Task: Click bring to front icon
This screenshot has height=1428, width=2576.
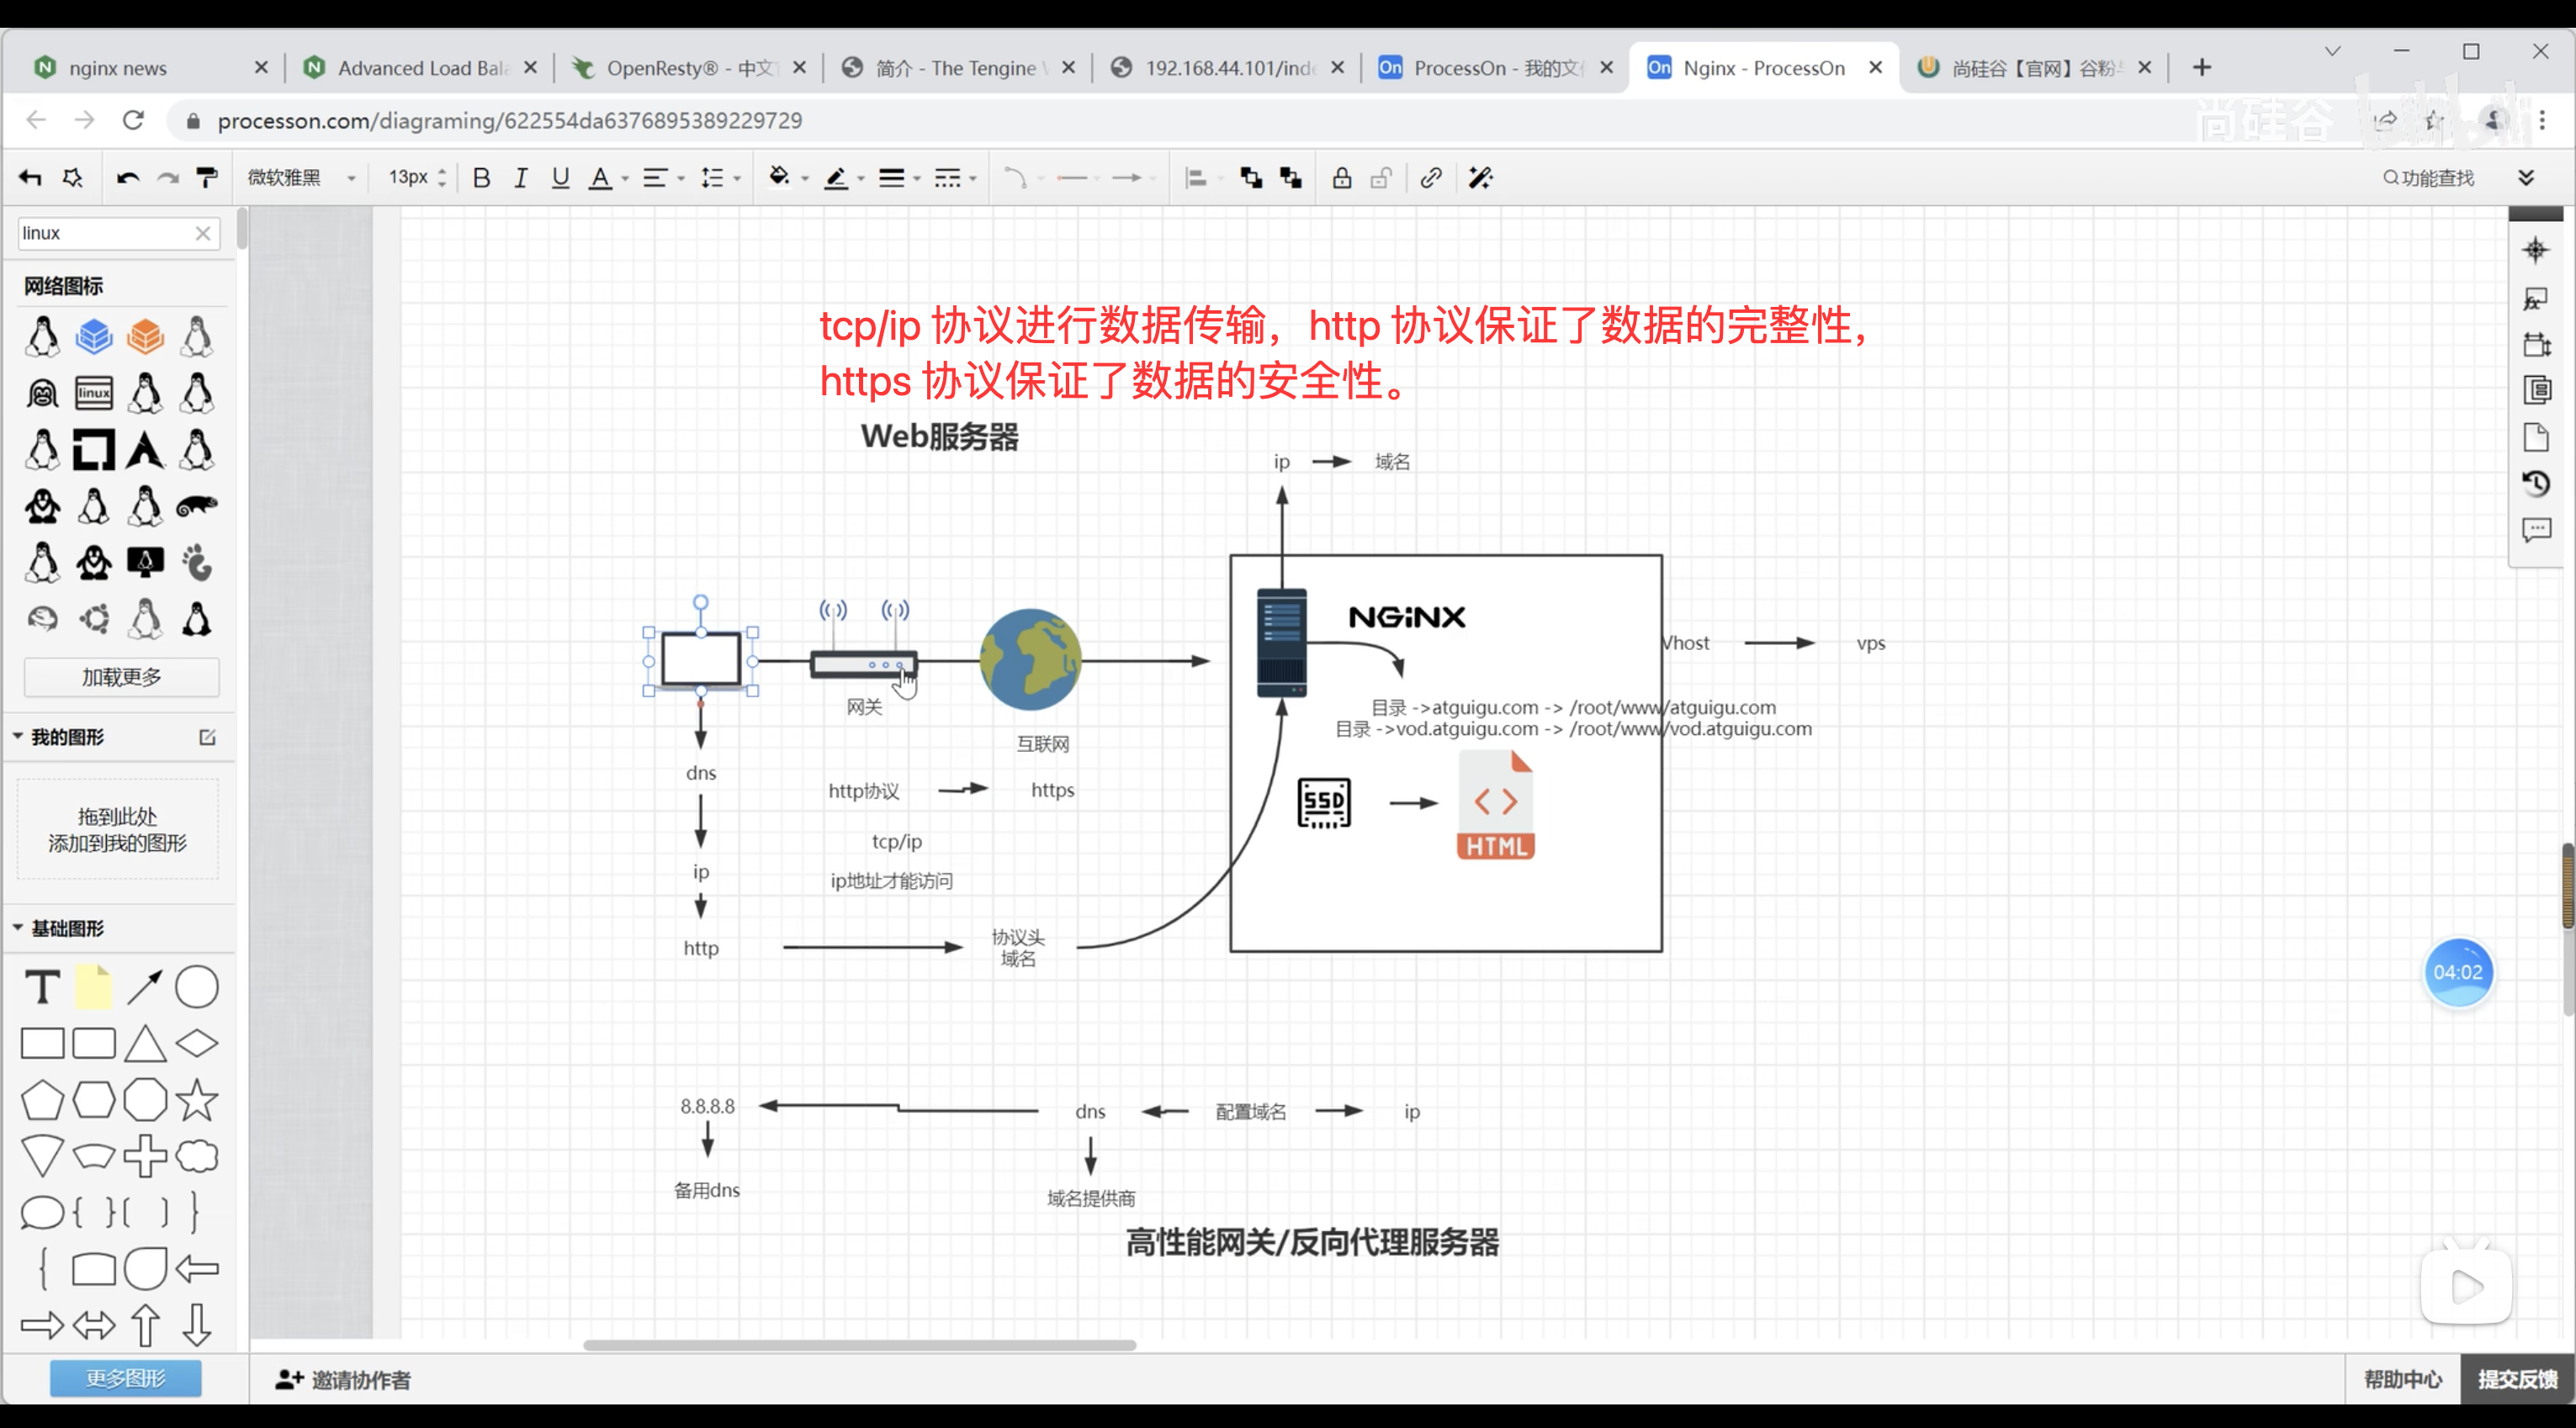Action: [1250, 178]
